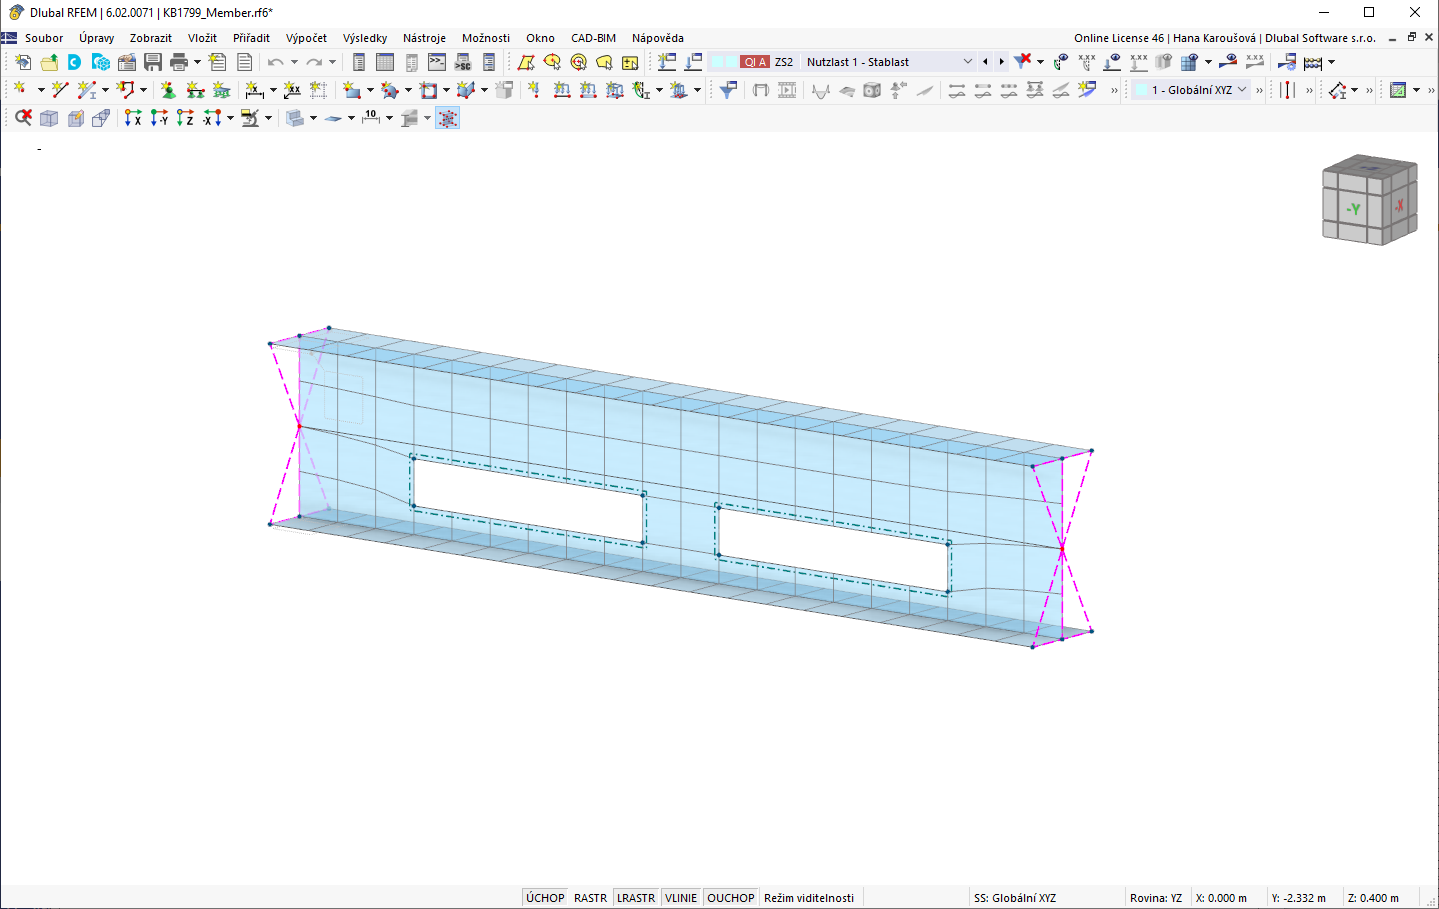Screen dimensions: 1439x909
Task: Click the view in X direction icon
Action: tap(133, 118)
